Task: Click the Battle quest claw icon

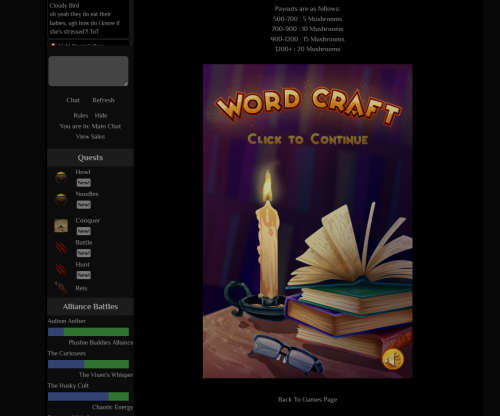Action: click(x=61, y=248)
